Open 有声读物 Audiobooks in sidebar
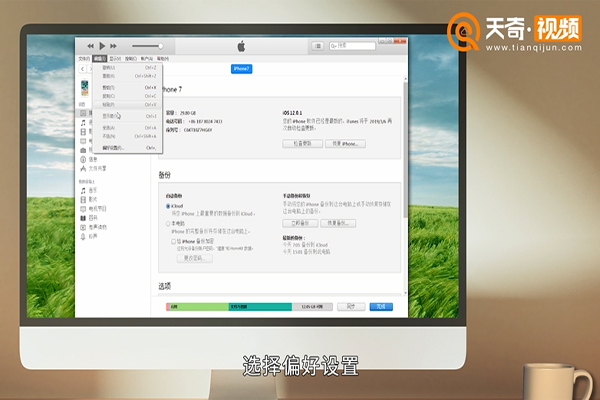Viewport: 600px width, 400px height. coord(98,227)
